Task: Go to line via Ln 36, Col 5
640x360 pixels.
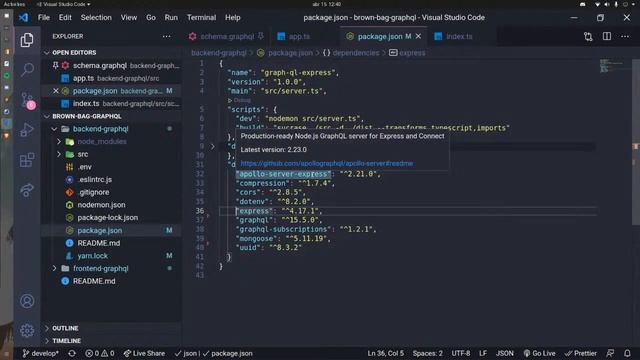Action: [385, 353]
